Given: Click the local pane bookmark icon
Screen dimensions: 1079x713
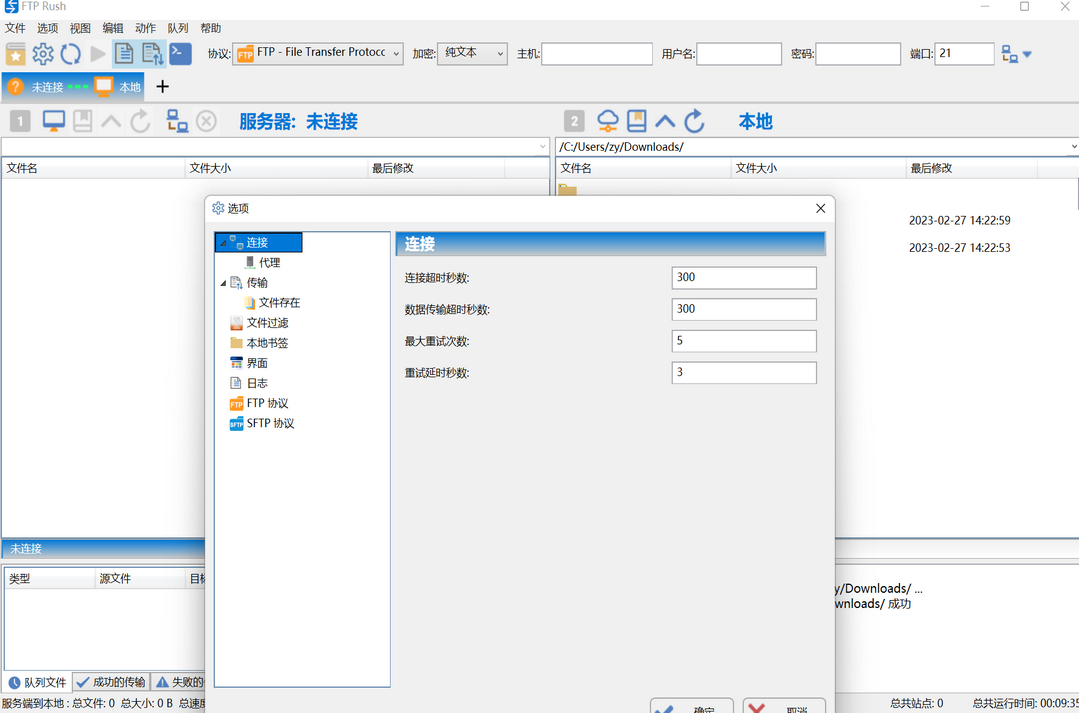Looking at the screenshot, I should pos(637,121).
